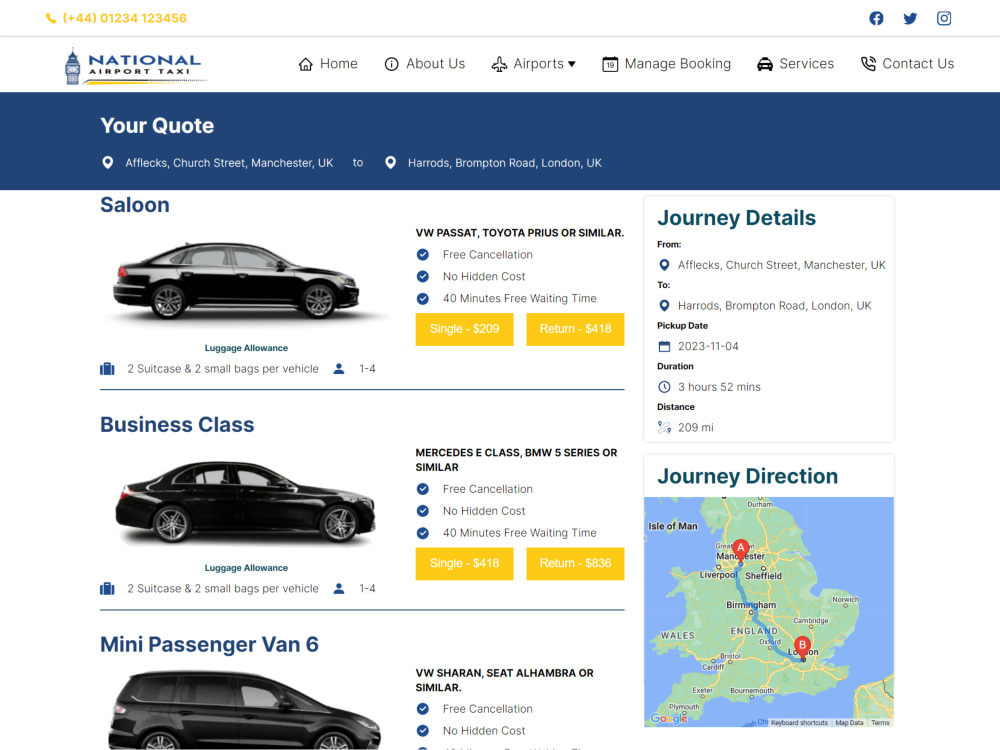Select Saloon Single - $209
The height and width of the screenshot is (750, 1000).
click(x=464, y=329)
